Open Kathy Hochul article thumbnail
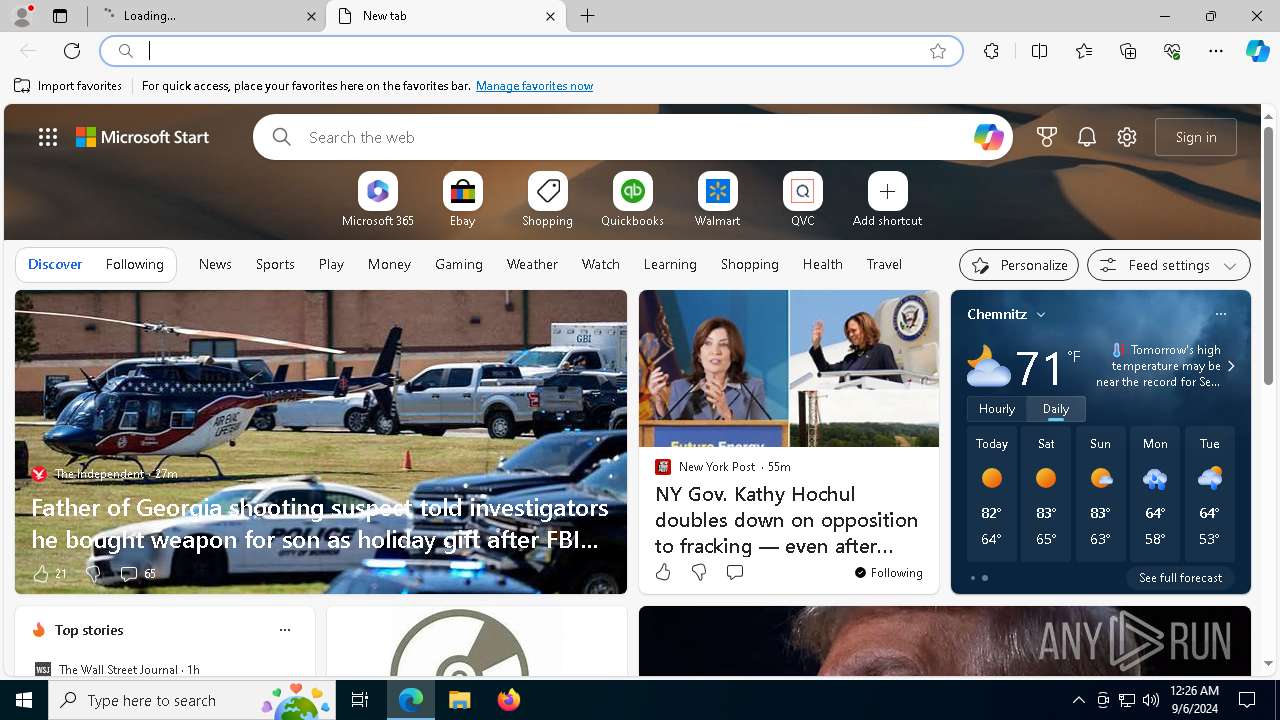 tap(789, 369)
